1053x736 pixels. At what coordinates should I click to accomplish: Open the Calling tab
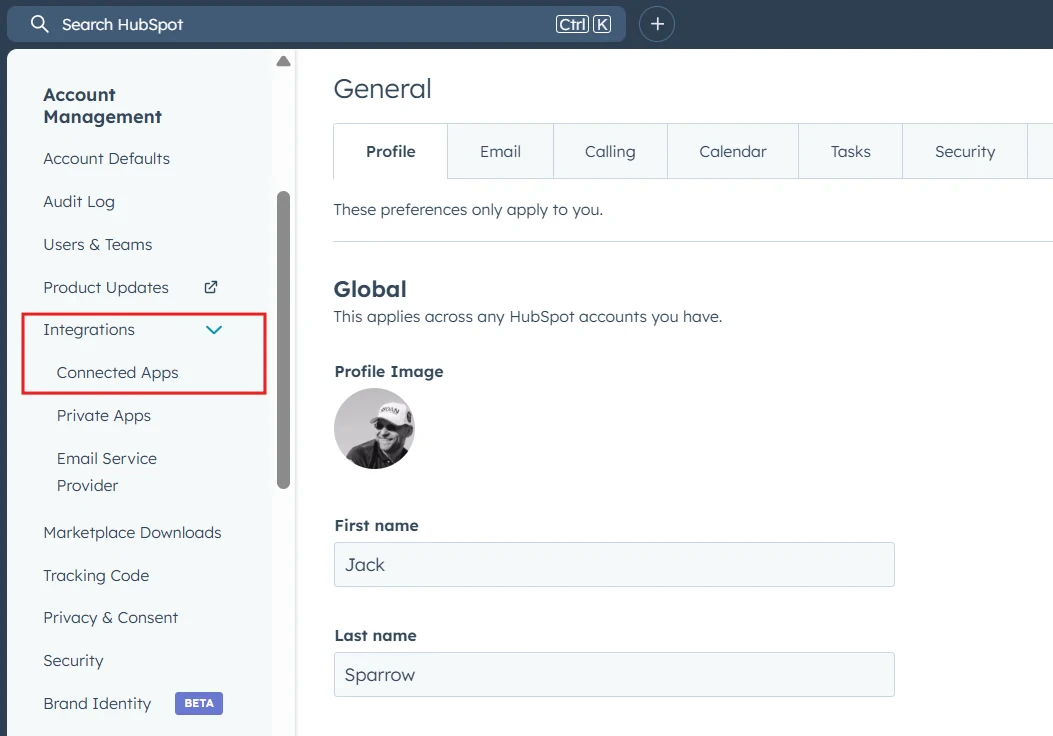point(610,151)
